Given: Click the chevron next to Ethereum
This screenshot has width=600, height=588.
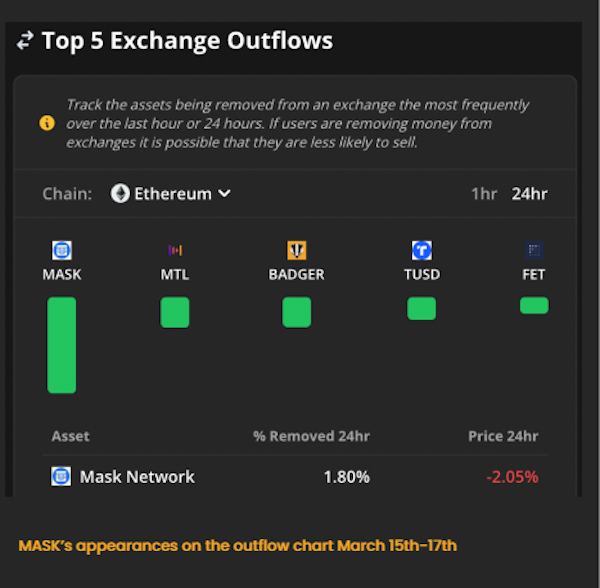Looking at the screenshot, I should pos(224,193).
